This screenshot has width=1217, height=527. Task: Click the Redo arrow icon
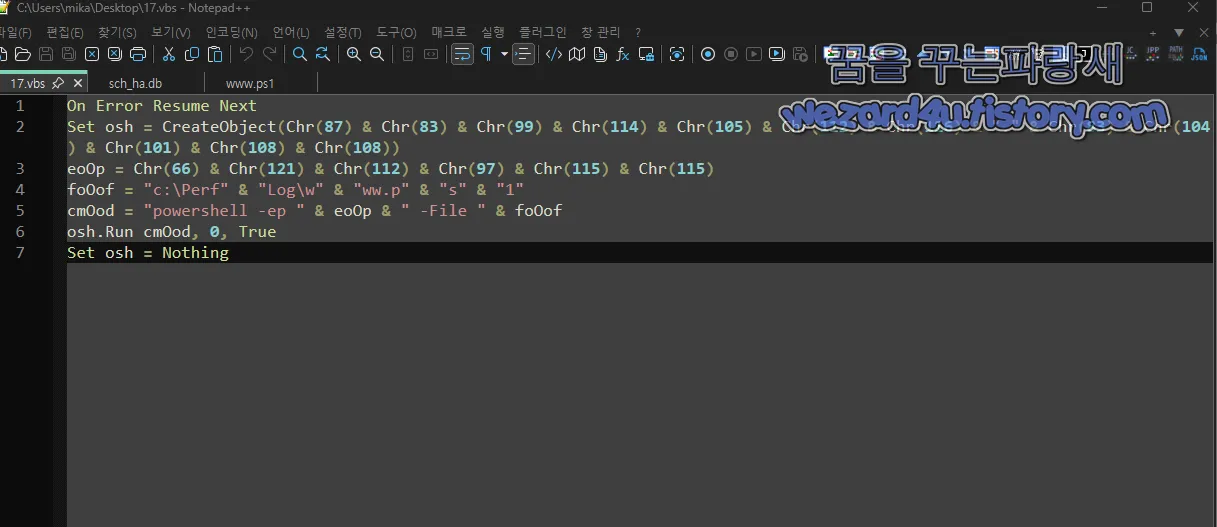269,54
